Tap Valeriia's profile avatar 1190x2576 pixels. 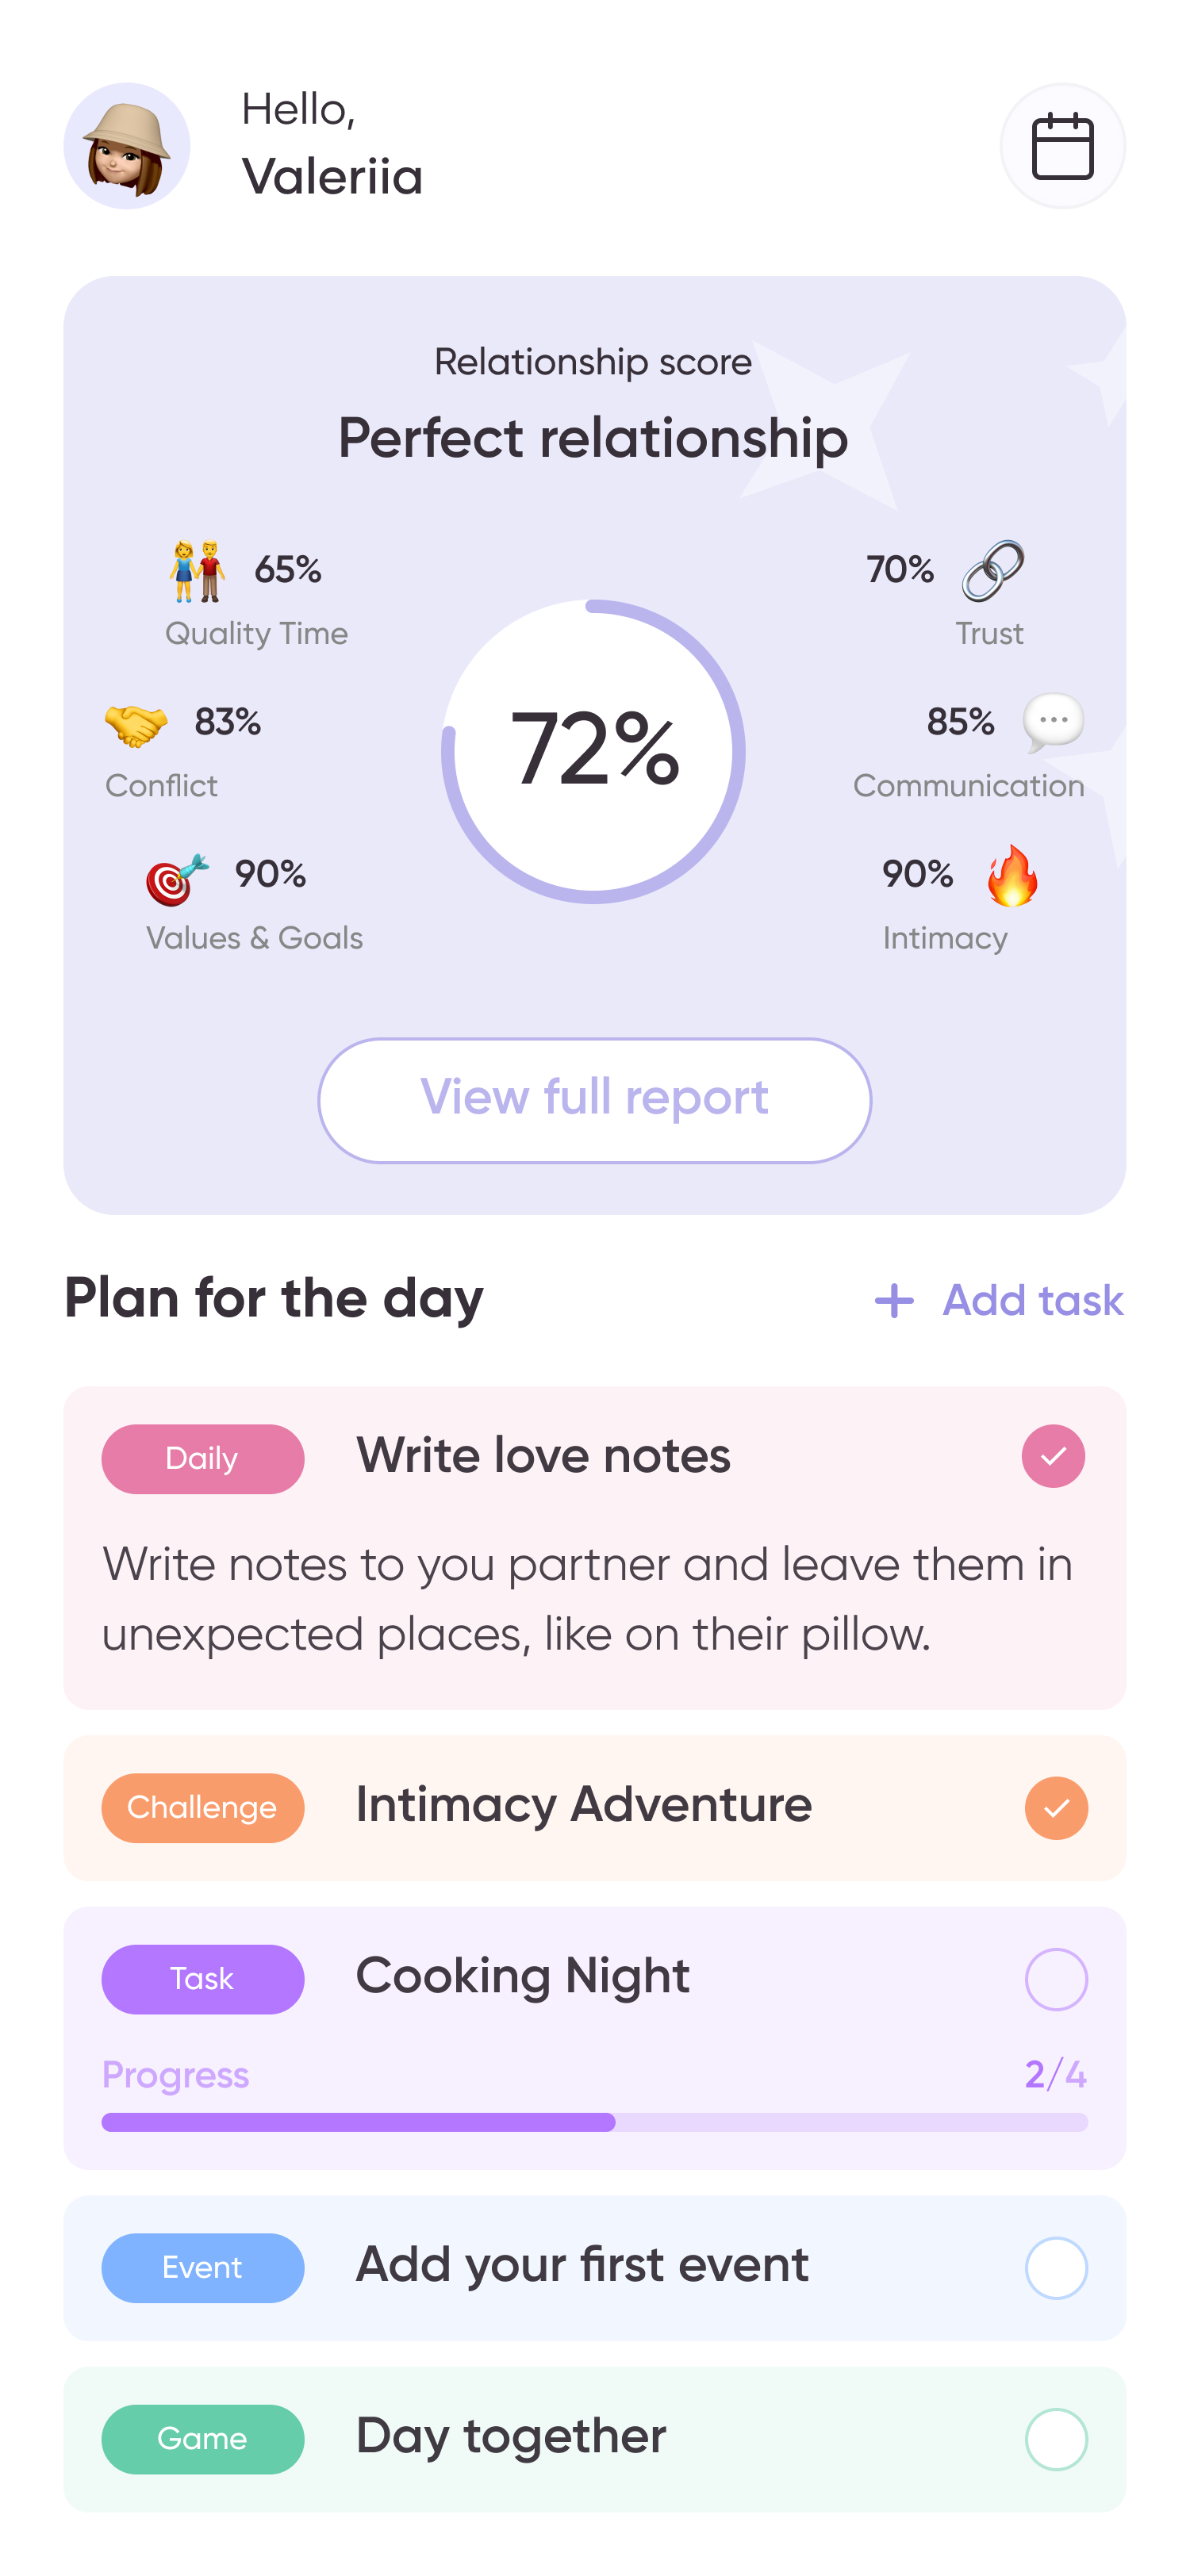(127, 146)
